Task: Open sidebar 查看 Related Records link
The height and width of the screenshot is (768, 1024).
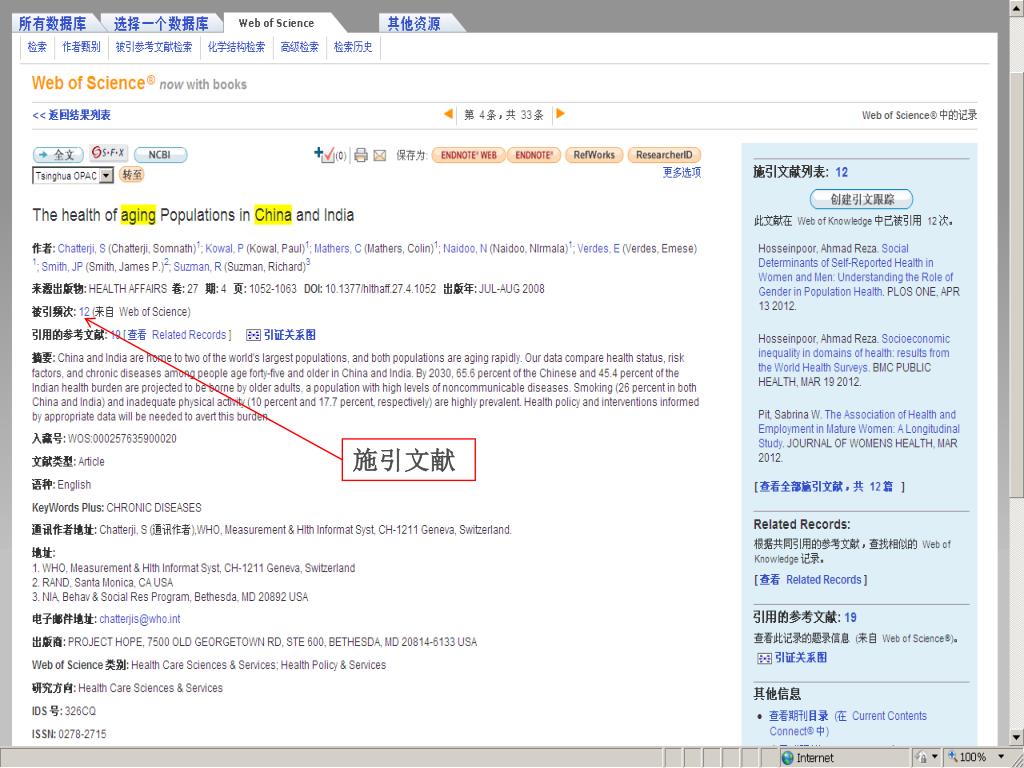Action: [x=810, y=580]
